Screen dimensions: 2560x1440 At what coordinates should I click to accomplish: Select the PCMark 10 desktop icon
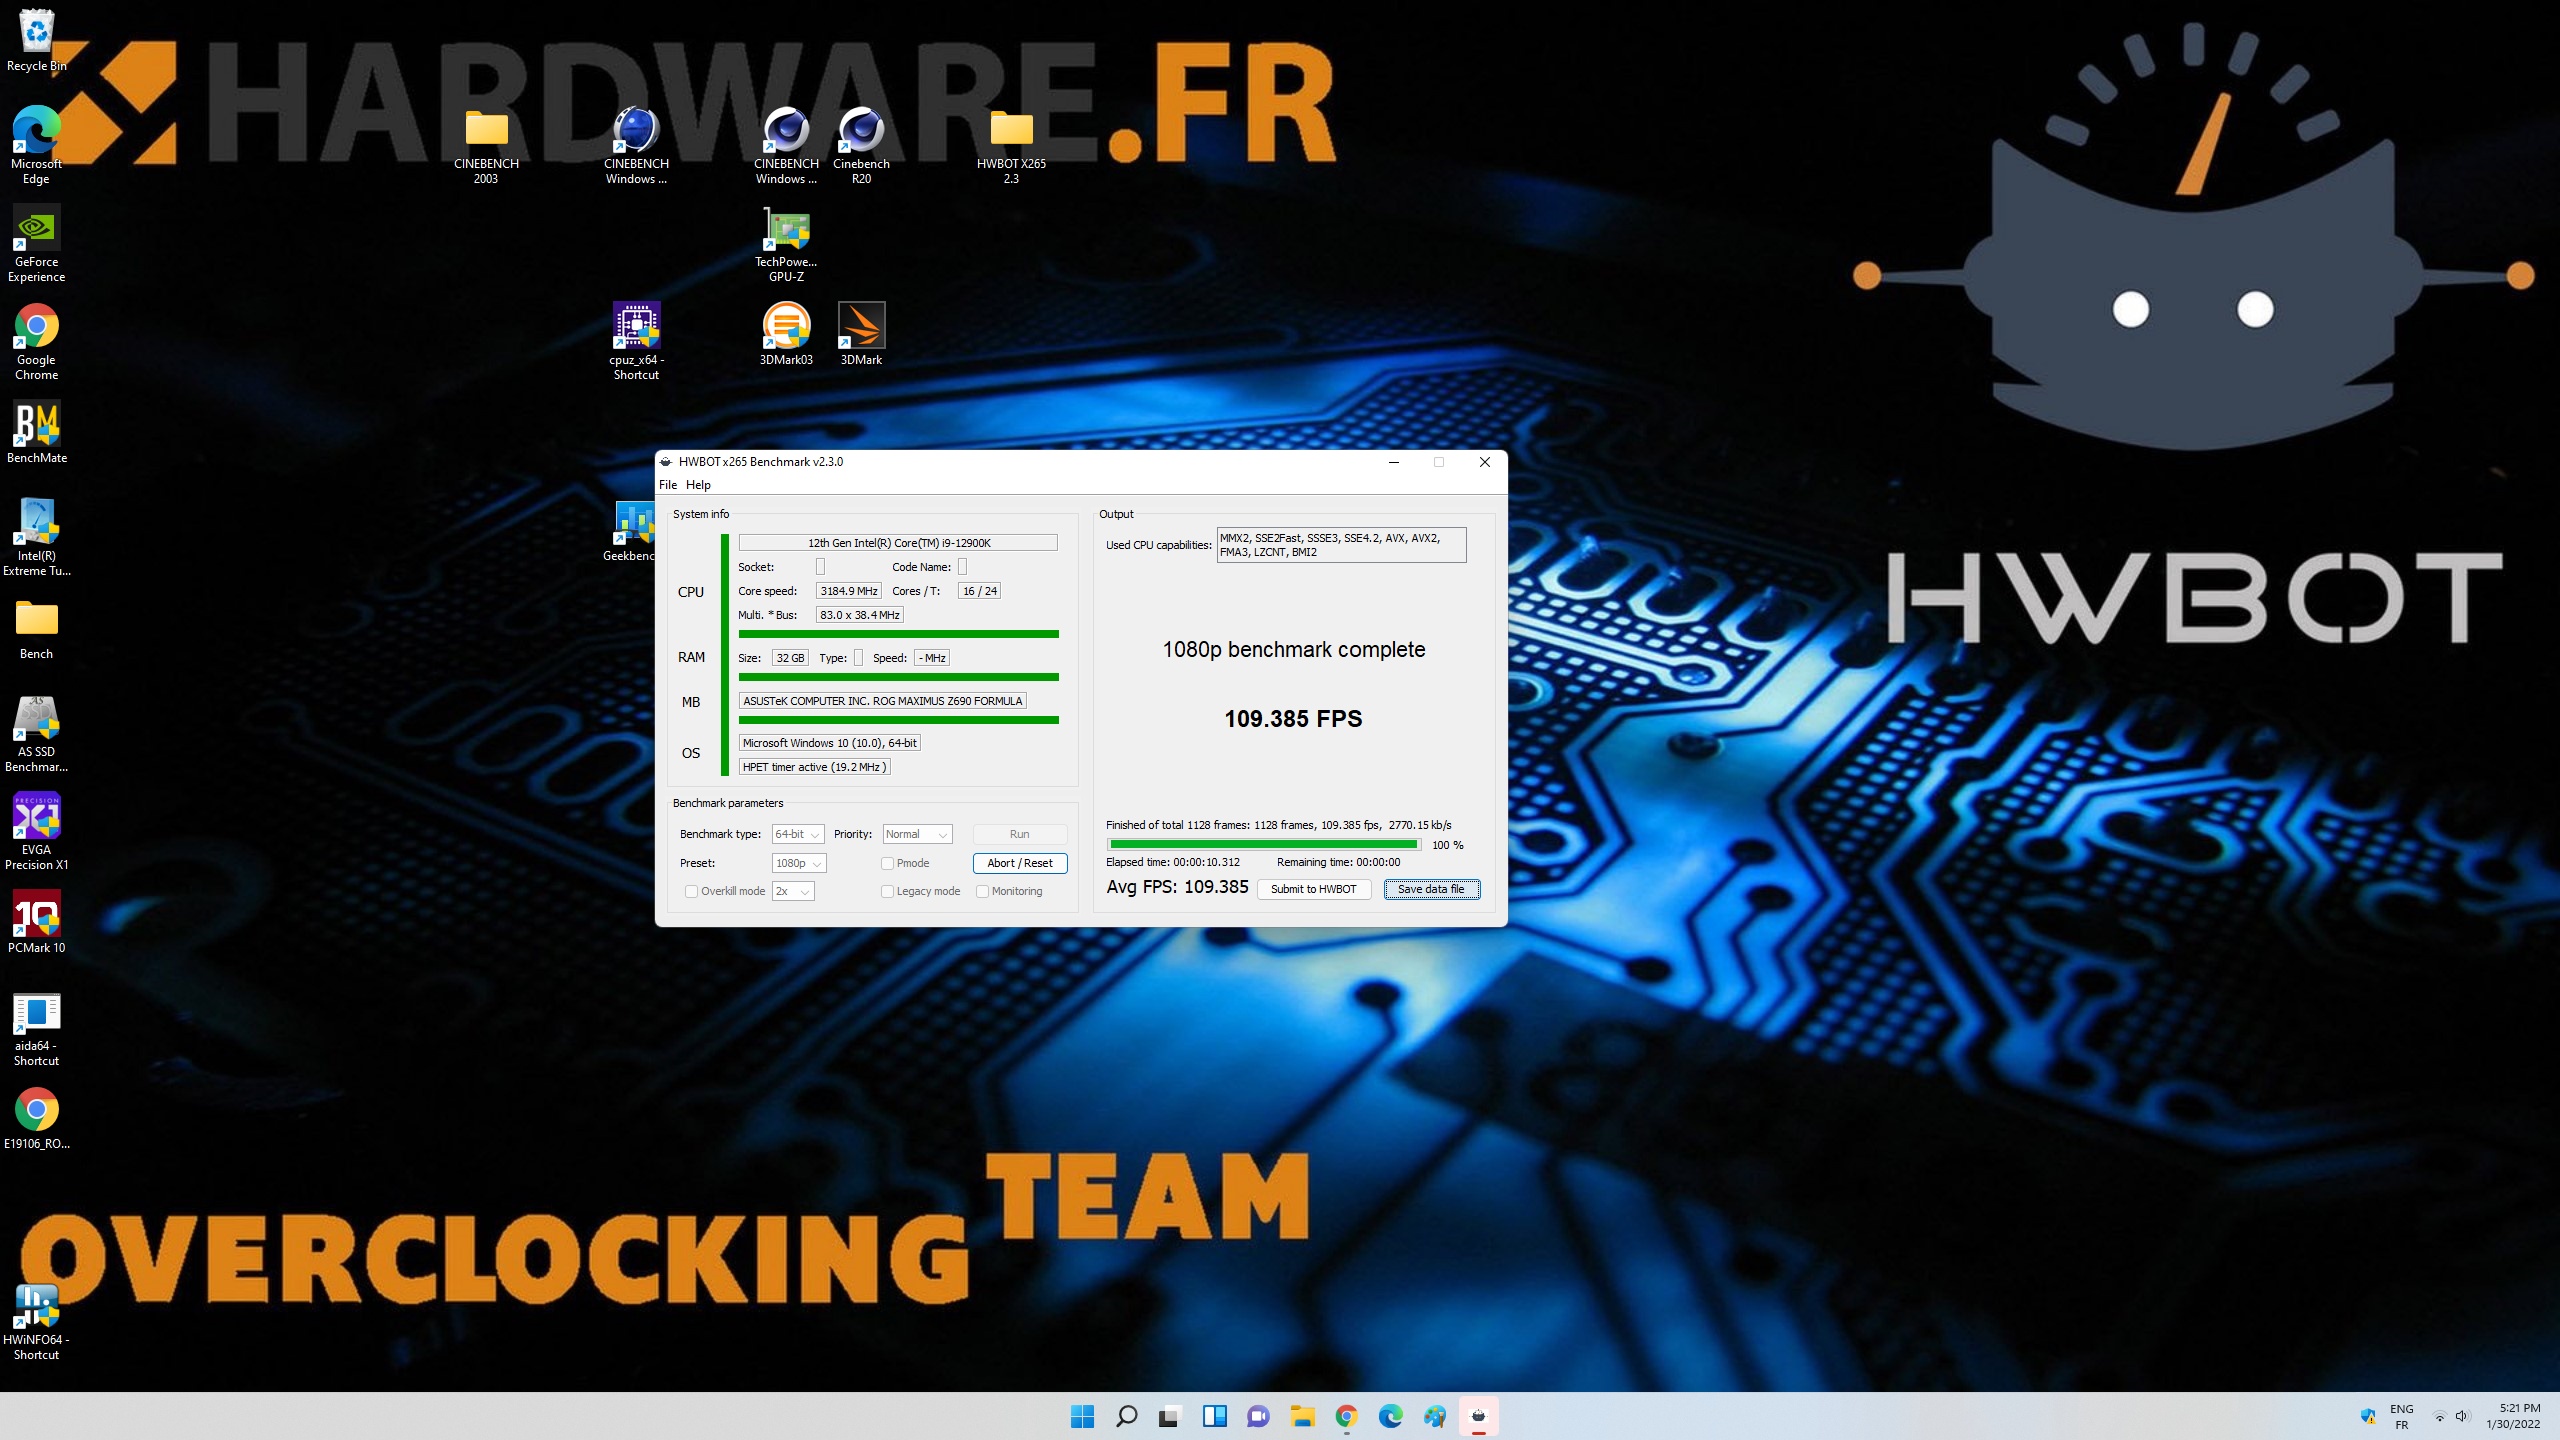coord(37,922)
